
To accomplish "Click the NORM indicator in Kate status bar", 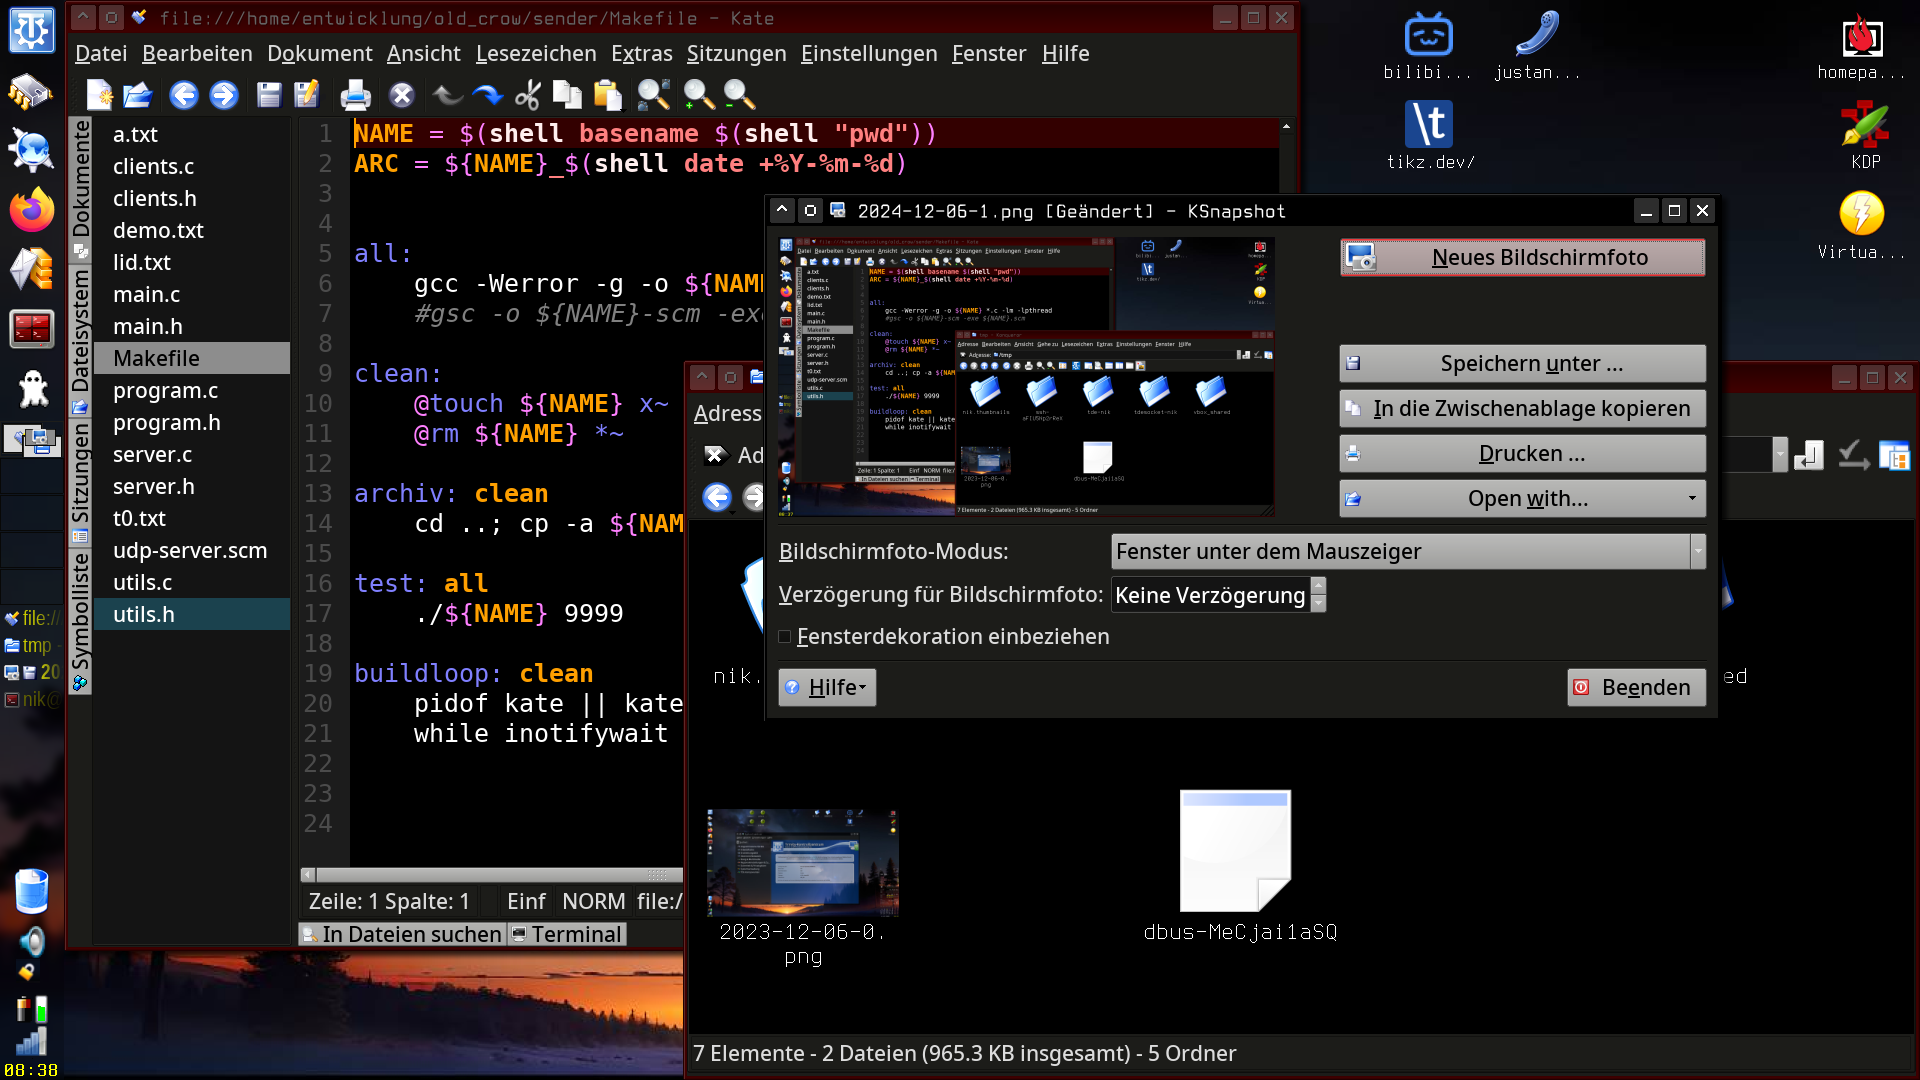I will (593, 901).
